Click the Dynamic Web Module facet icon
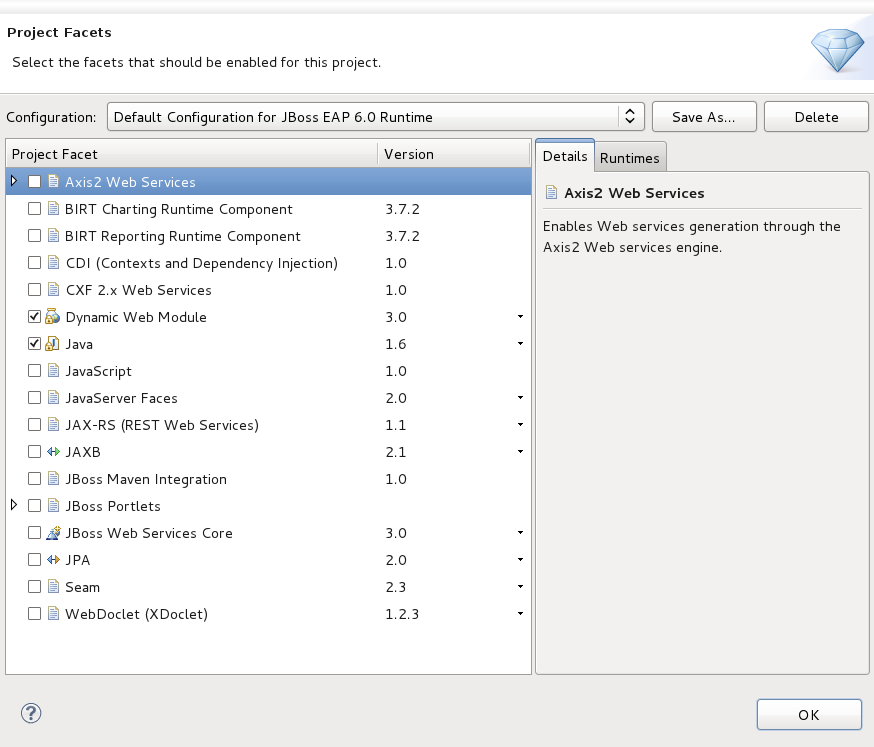Viewport: 874px width, 747px height. (x=53, y=317)
